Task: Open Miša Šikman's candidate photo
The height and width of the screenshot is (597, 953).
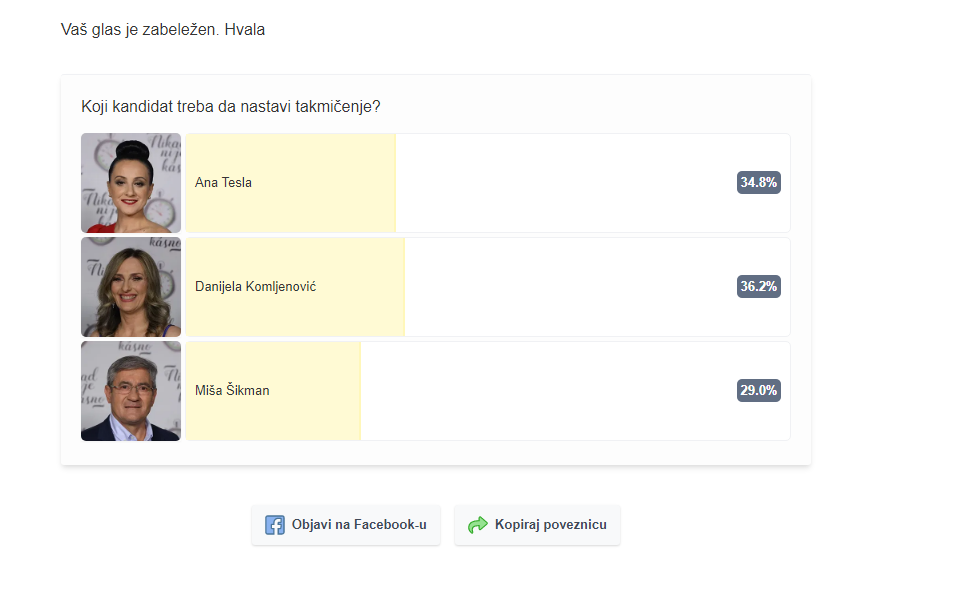Action: point(131,391)
